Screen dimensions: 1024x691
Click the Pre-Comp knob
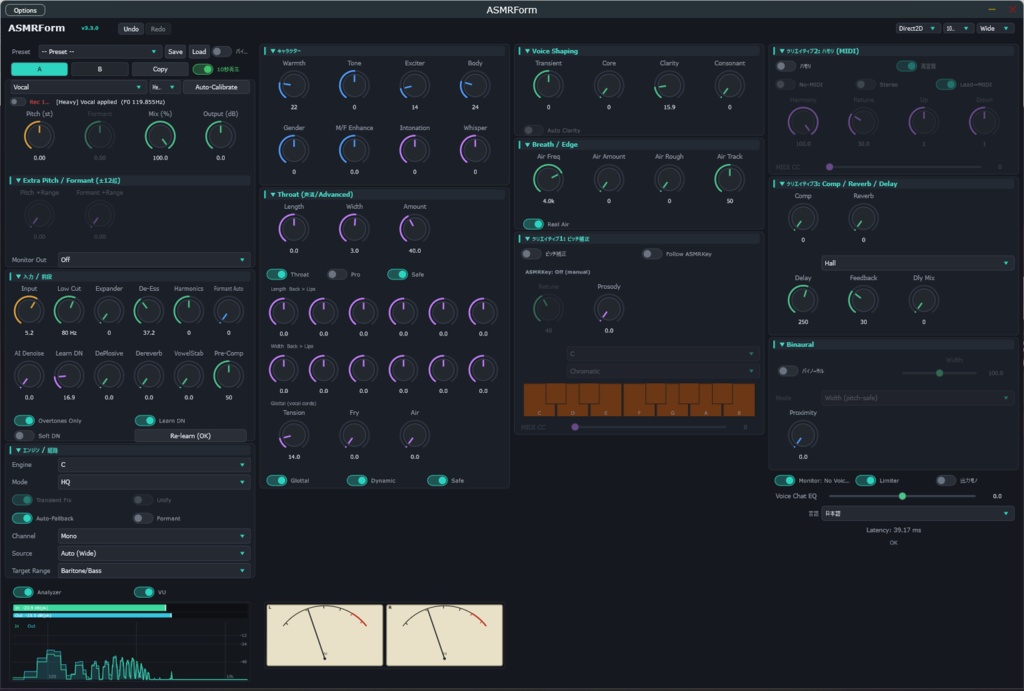click(228, 376)
